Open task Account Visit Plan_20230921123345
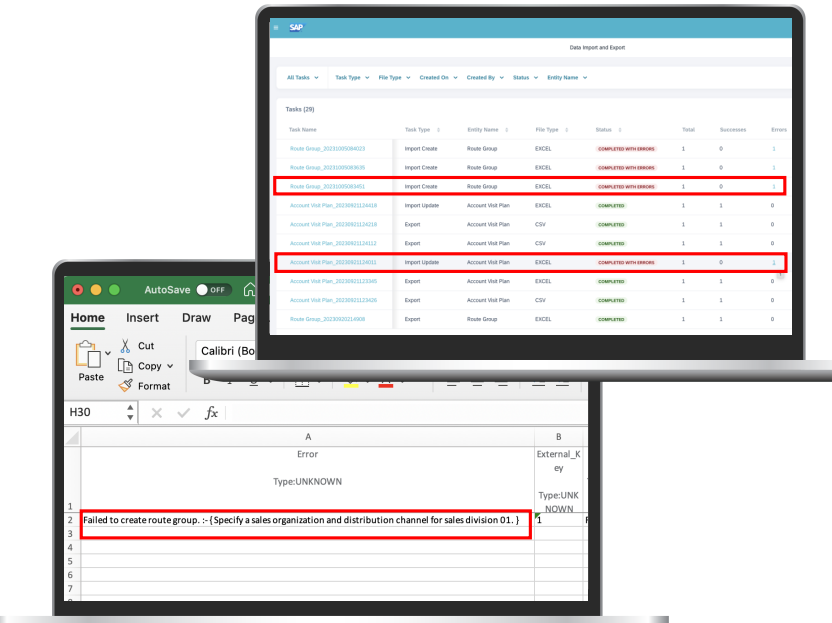Screen dimensions: 832x623 point(333,281)
